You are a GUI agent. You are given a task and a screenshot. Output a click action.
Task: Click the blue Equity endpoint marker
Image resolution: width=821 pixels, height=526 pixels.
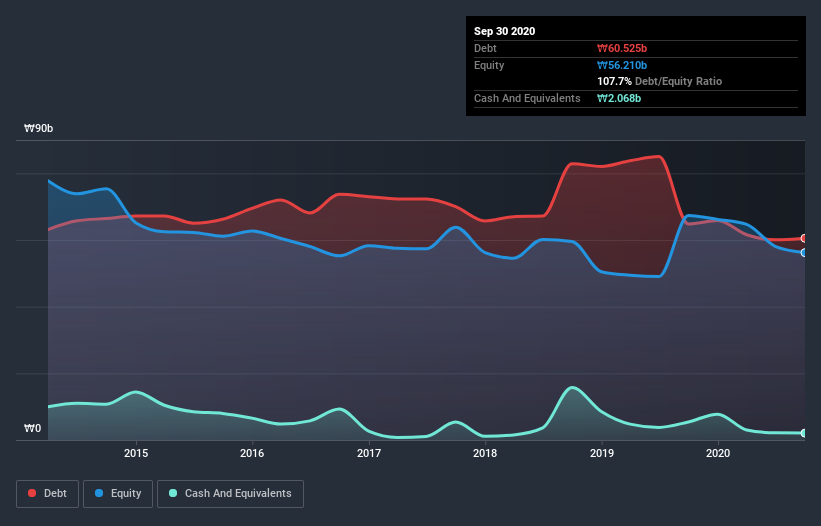(804, 253)
